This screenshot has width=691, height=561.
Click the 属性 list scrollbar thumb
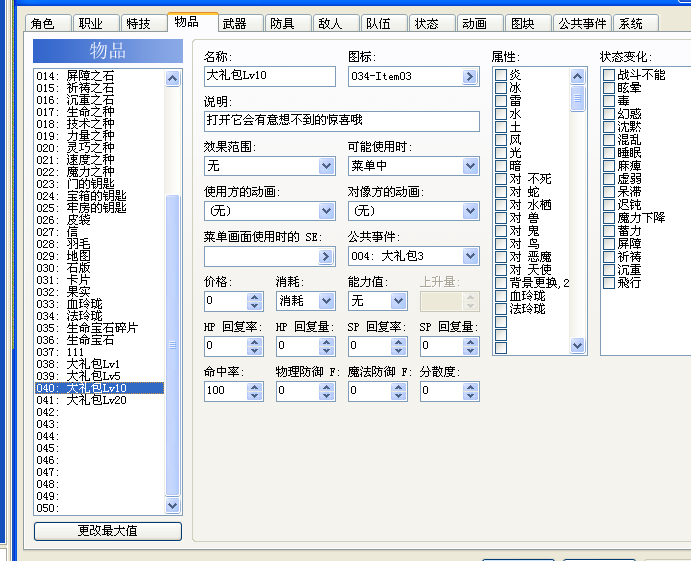(577, 99)
